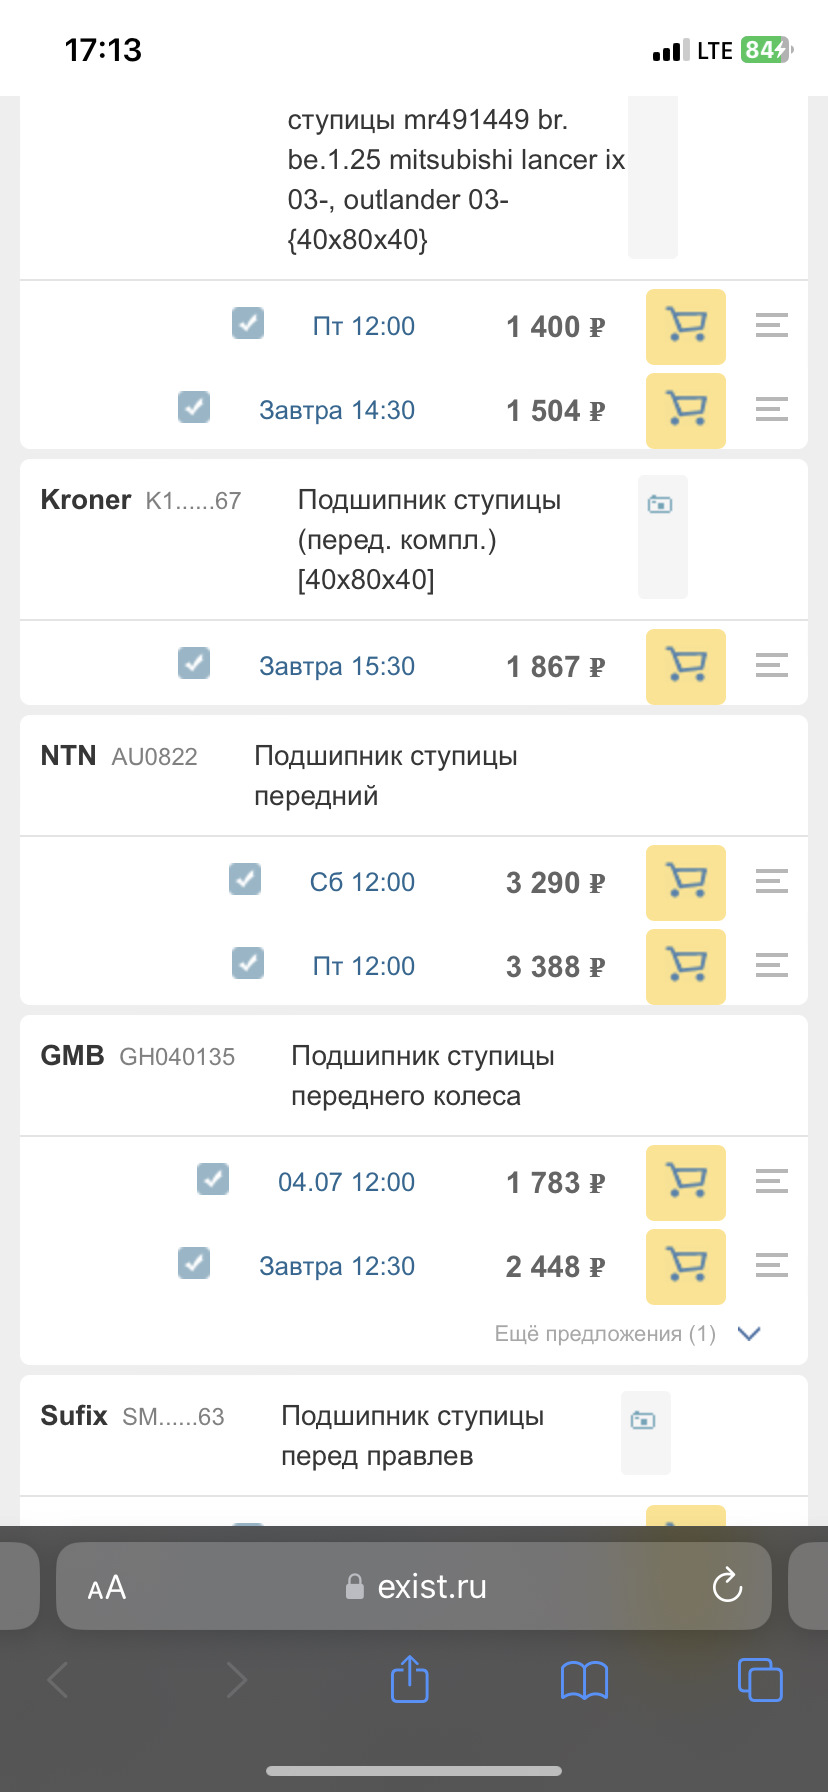Open details menu for 1 504 ₽ offer
This screenshot has height=1792, width=828.
tap(771, 409)
